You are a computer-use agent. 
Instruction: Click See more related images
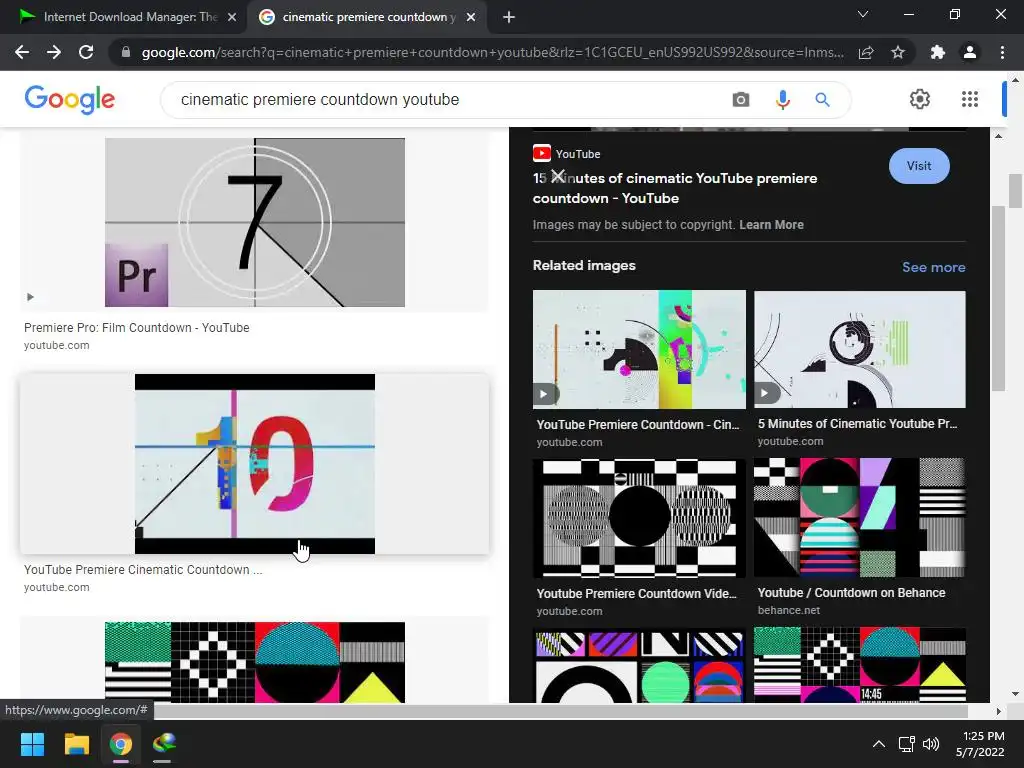933,267
